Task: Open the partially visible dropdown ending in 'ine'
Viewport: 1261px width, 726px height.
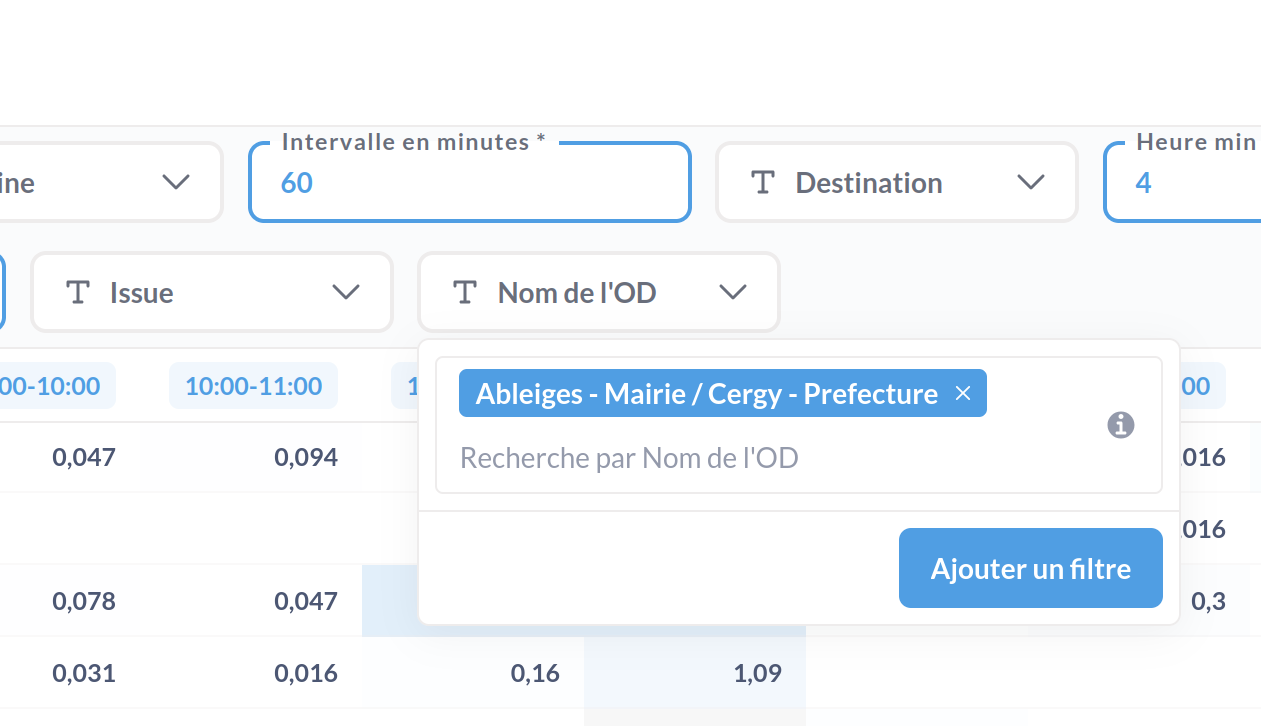Action: pyautogui.click(x=111, y=182)
